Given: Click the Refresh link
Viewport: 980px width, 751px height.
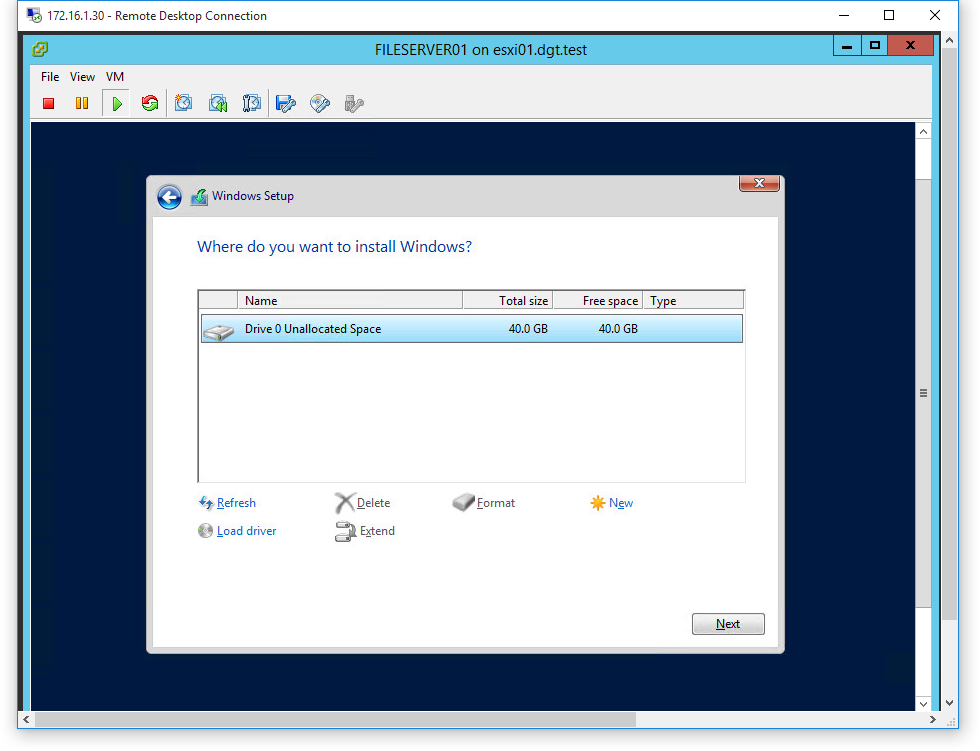Looking at the screenshot, I should coord(236,503).
